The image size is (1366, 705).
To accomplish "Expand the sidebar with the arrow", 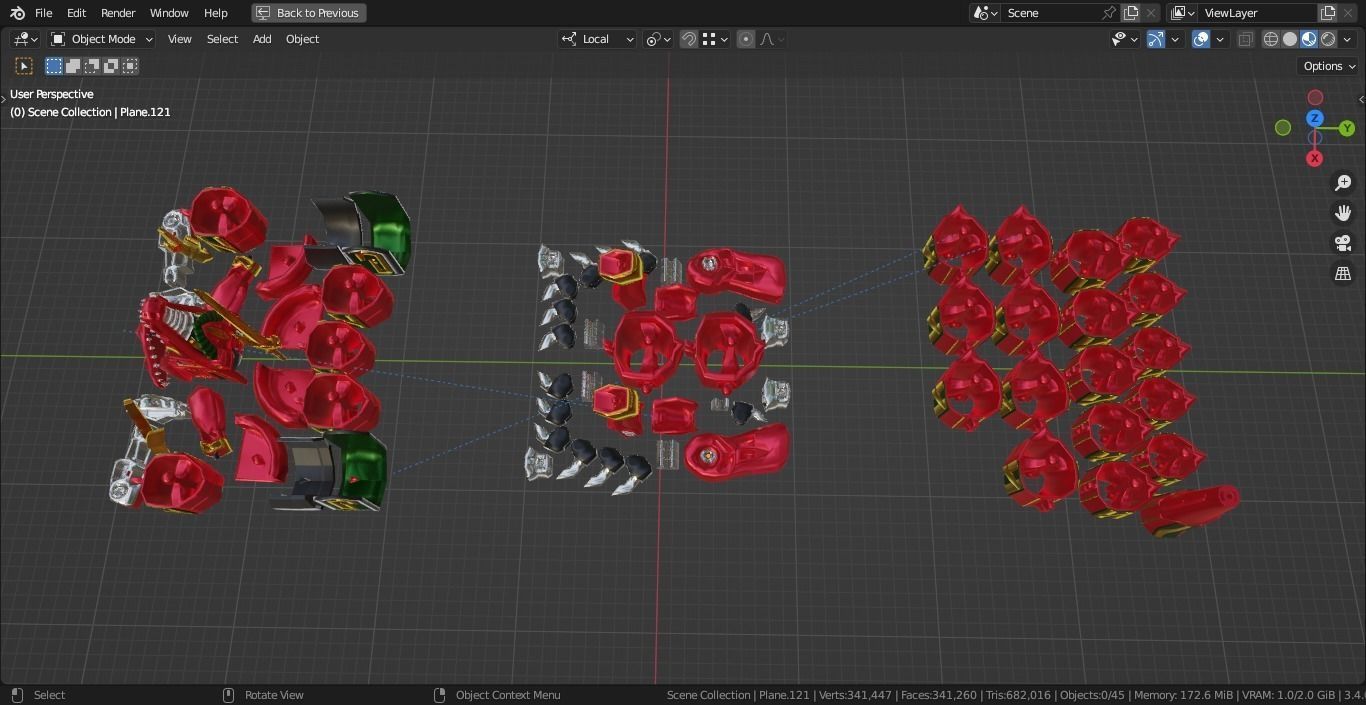I will [x=1361, y=99].
